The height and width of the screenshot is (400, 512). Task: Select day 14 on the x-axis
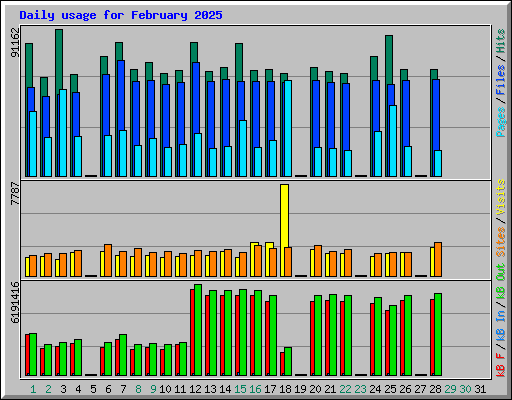pos(225,389)
